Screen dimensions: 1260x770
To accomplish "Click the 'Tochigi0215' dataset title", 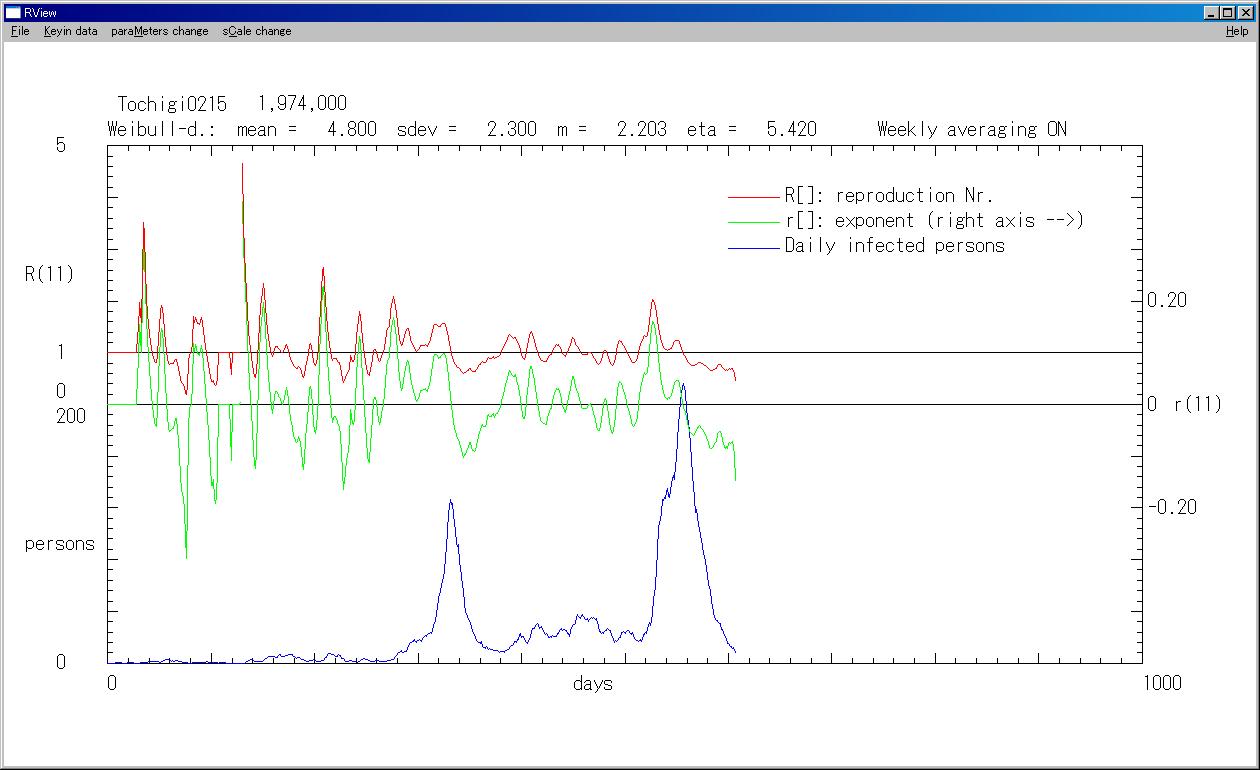I will click(x=172, y=104).
